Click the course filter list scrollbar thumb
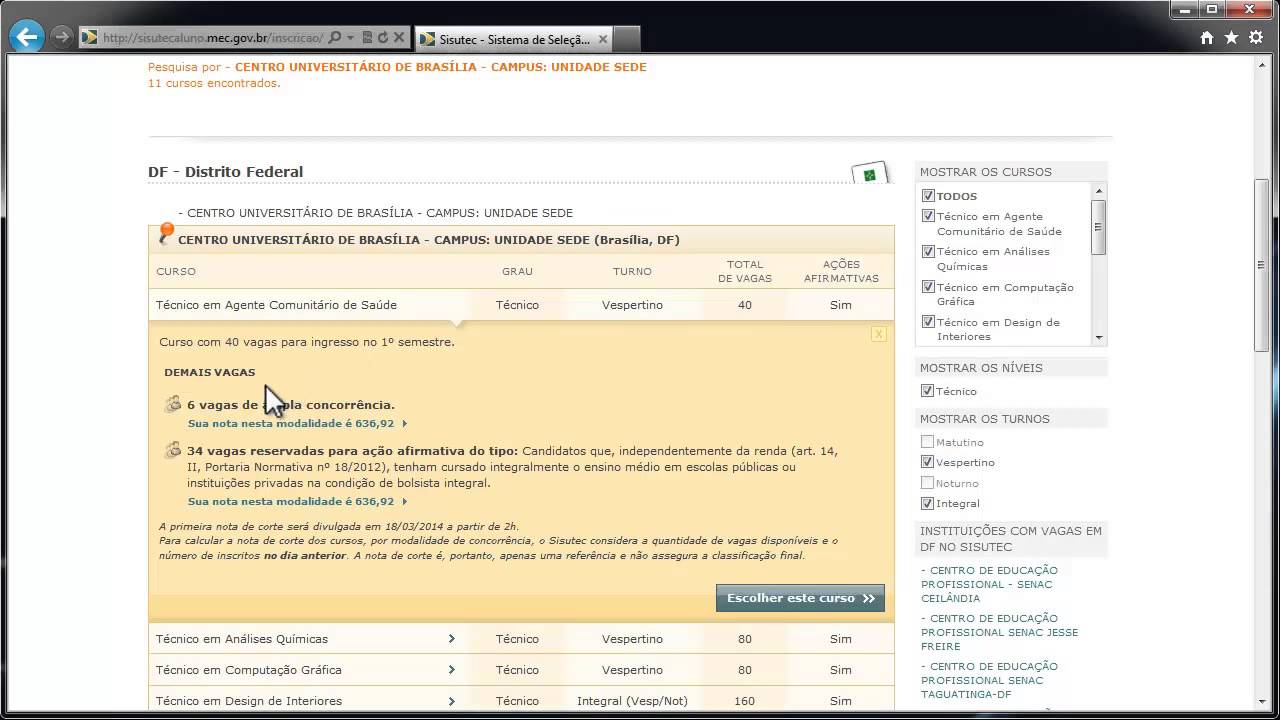1280x720 pixels. point(1098,227)
